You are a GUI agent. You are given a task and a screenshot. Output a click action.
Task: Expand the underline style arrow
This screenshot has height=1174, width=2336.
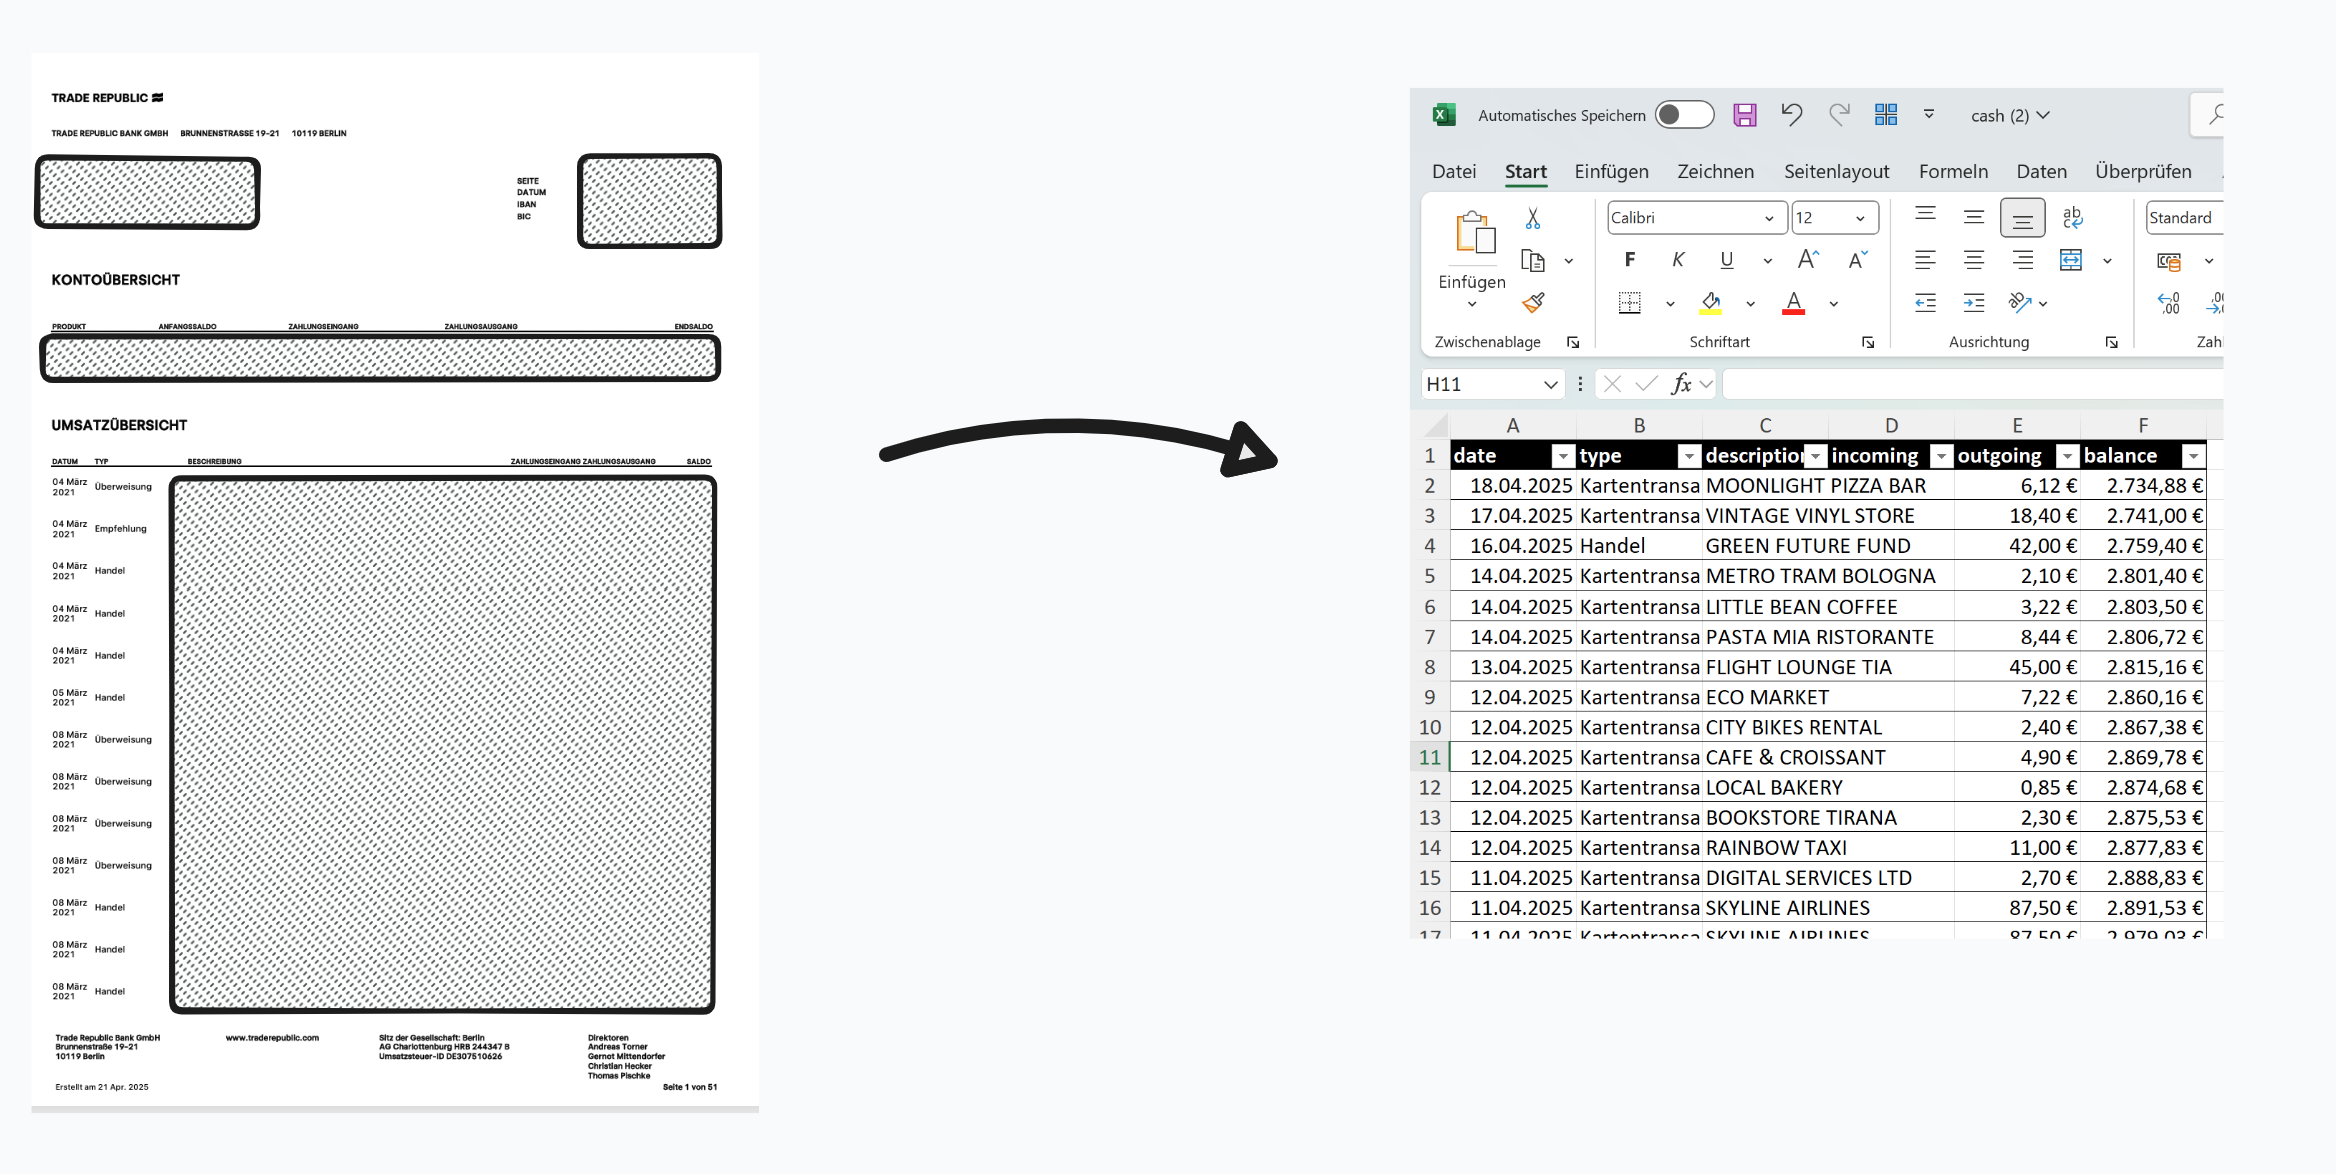point(1767,260)
